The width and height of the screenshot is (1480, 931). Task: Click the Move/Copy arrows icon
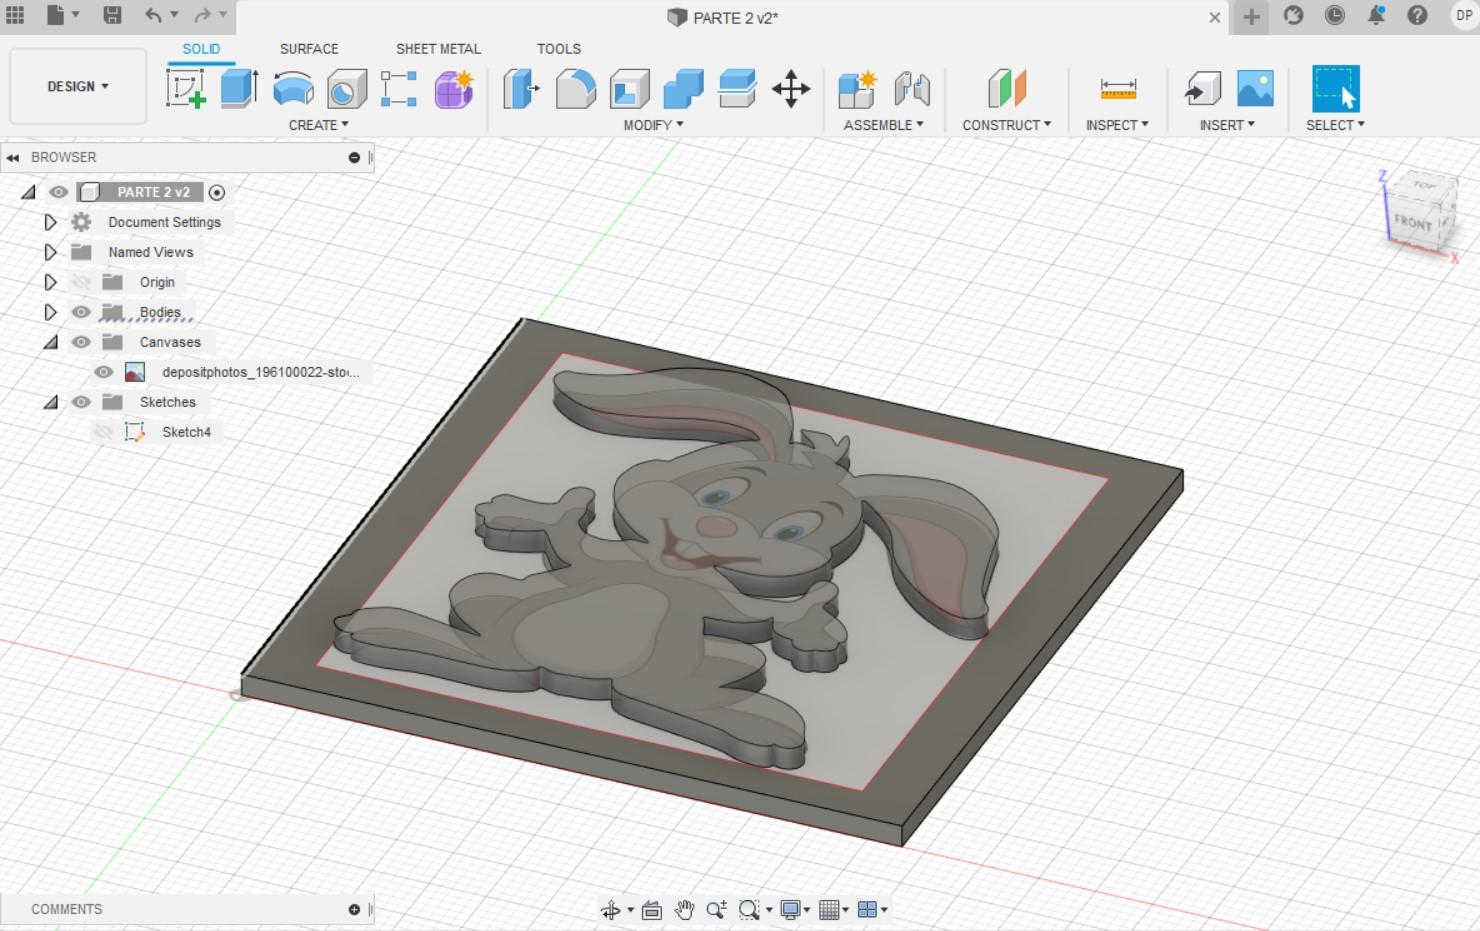click(x=791, y=88)
